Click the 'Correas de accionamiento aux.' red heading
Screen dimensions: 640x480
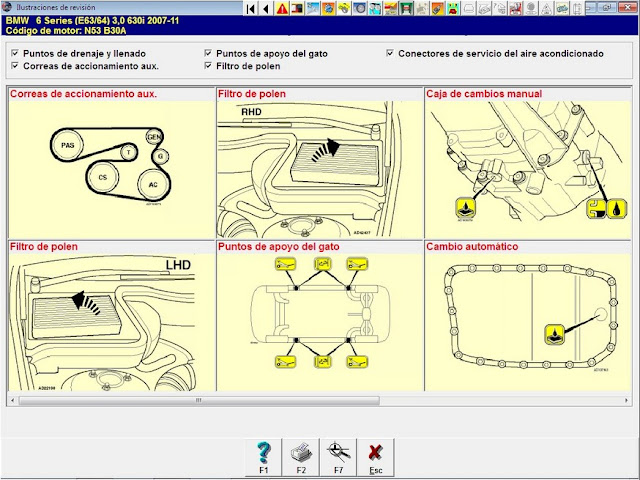click(84, 94)
